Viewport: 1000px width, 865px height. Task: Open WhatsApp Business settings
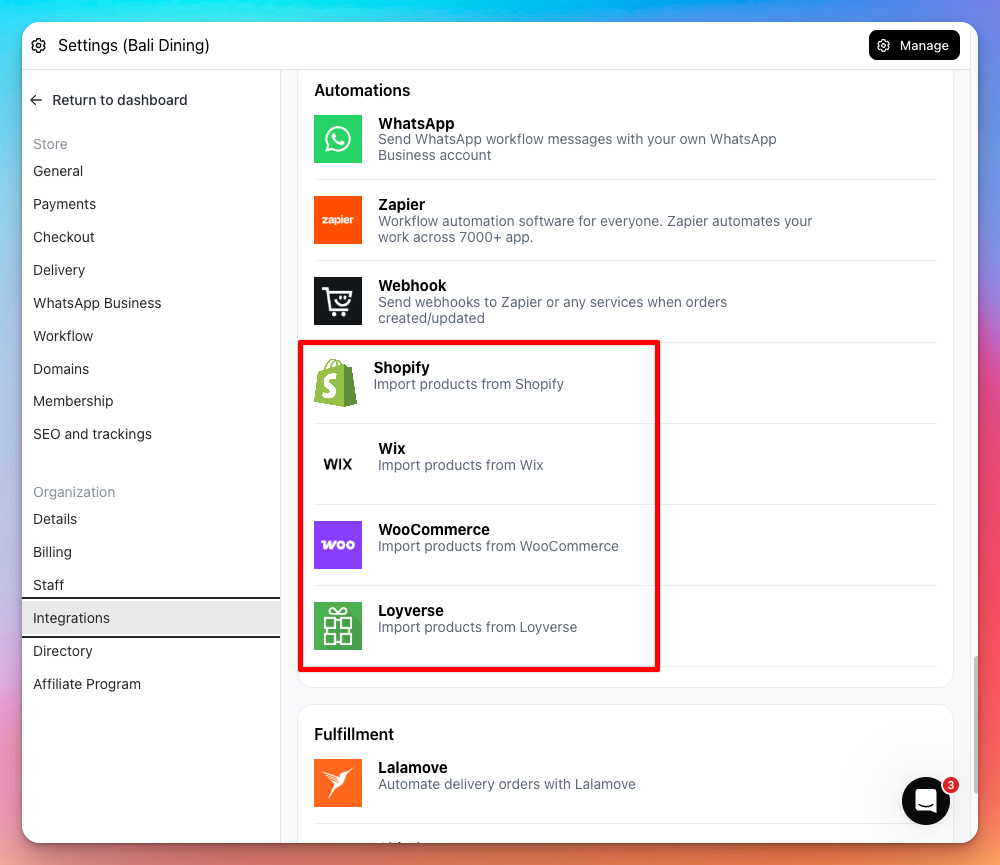coord(97,303)
